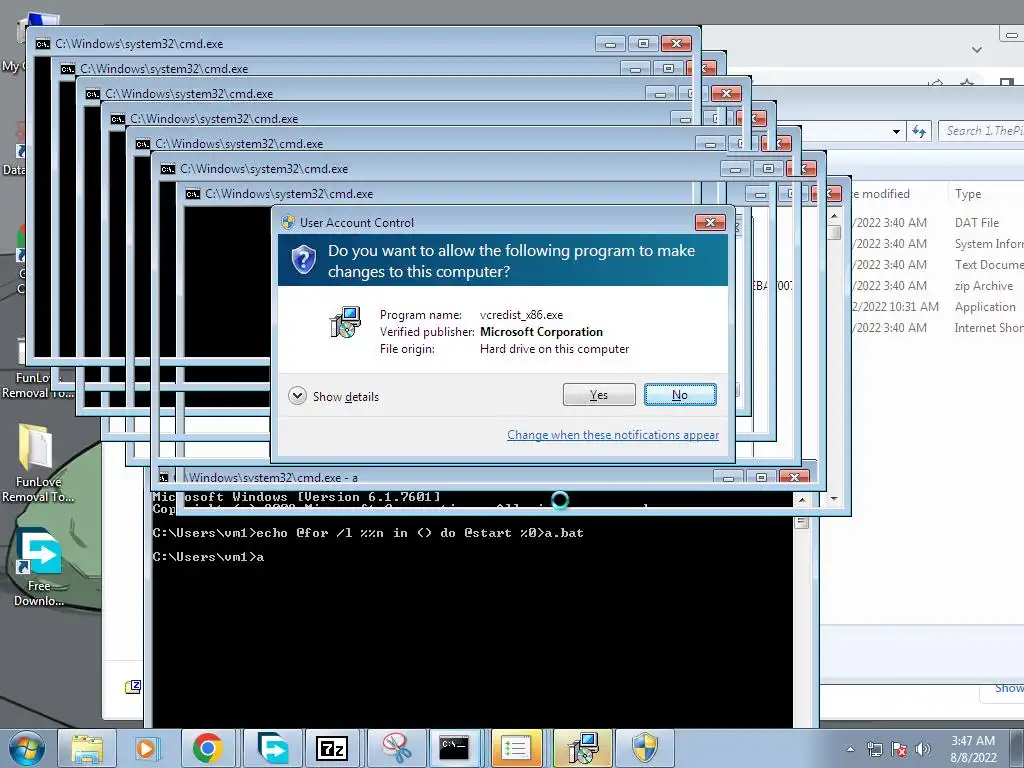Select the System Information row in Explorer
This screenshot has width=1024, height=768.
click(937, 244)
